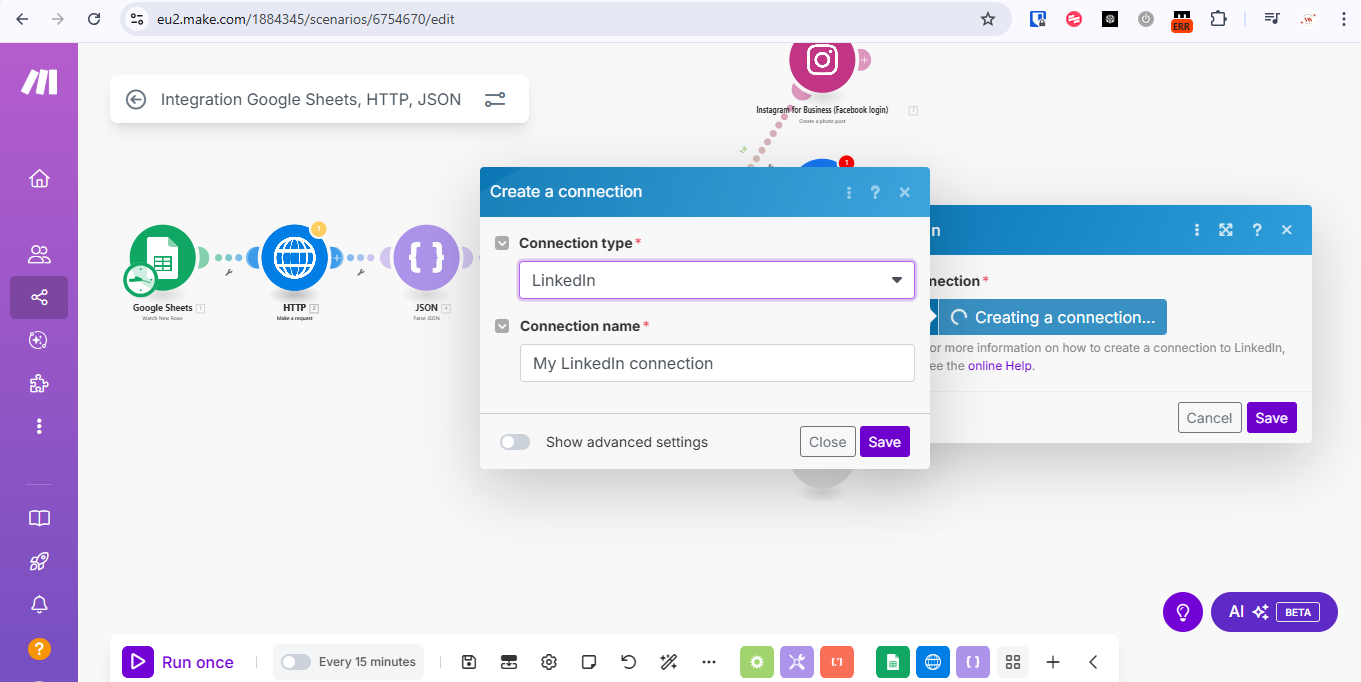1361x682 pixels.
Task: Open the book documentation icon in sidebar
Action: 39,518
